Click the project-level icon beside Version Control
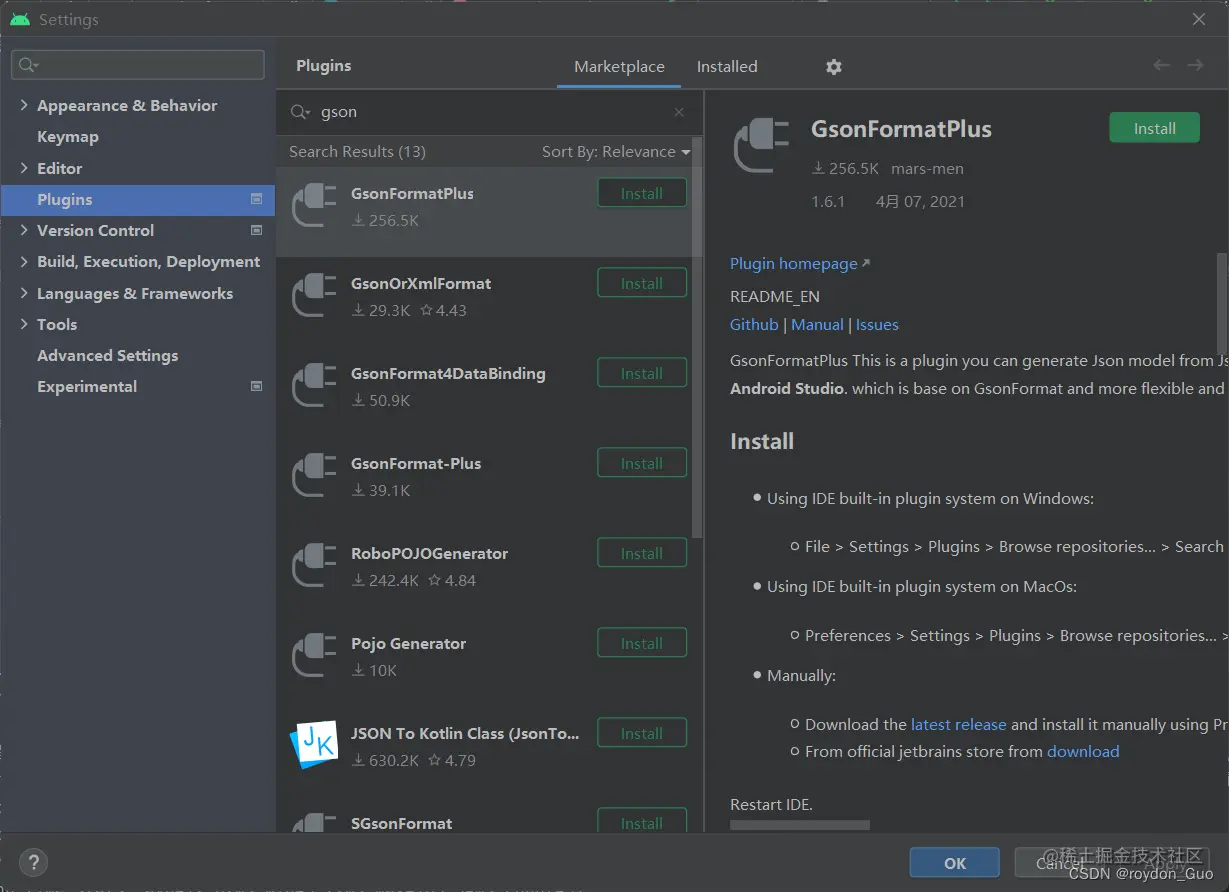Image resolution: width=1229 pixels, height=892 pixels. pos(256,230)
